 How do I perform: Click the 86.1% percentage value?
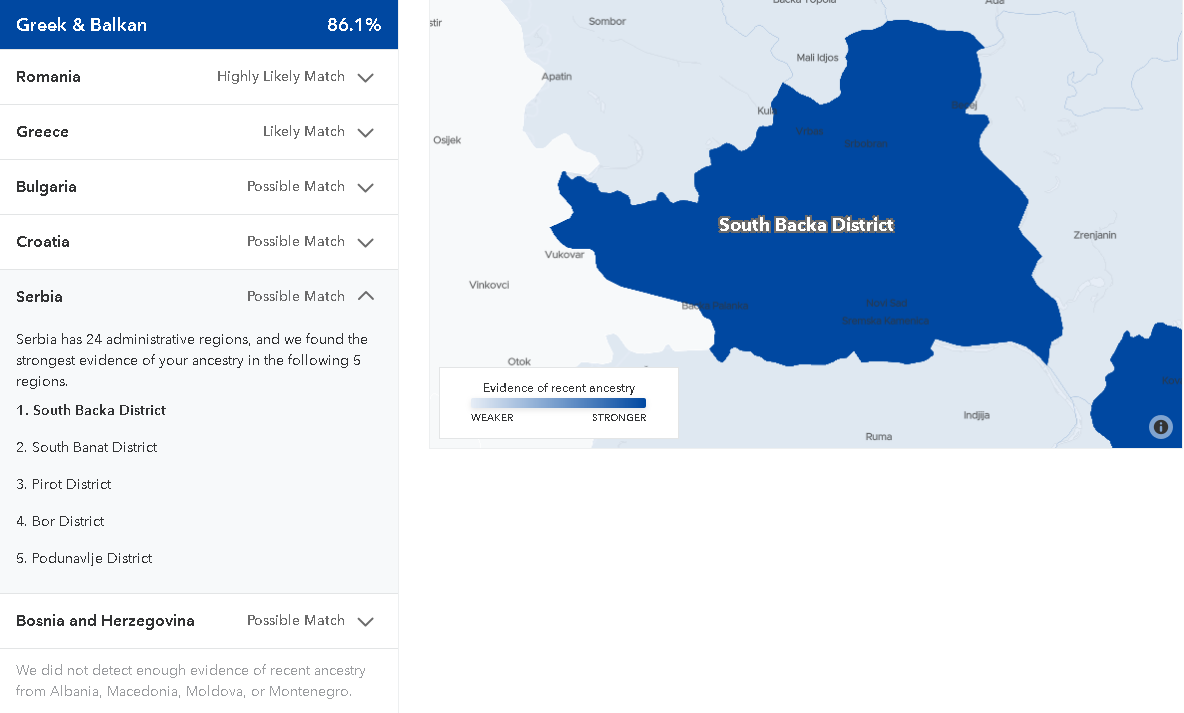tap(354, 24)
